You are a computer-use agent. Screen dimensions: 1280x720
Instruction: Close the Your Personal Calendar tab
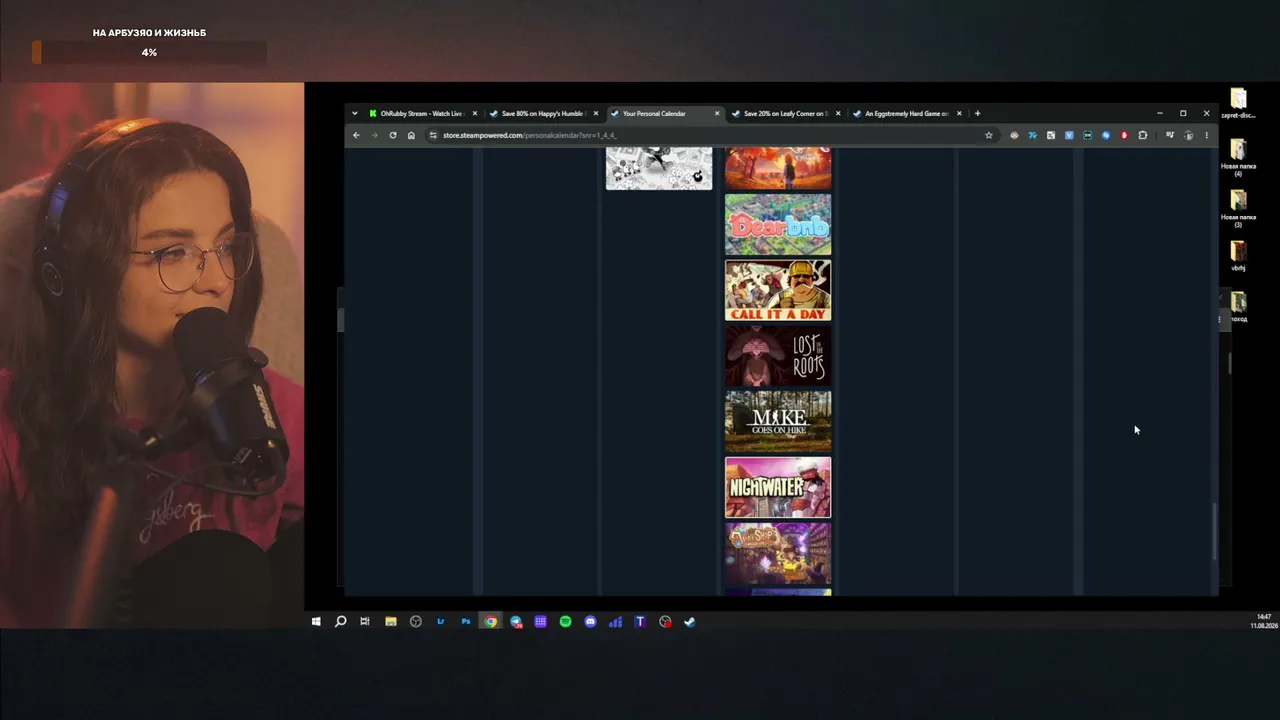tap(717, 113)
